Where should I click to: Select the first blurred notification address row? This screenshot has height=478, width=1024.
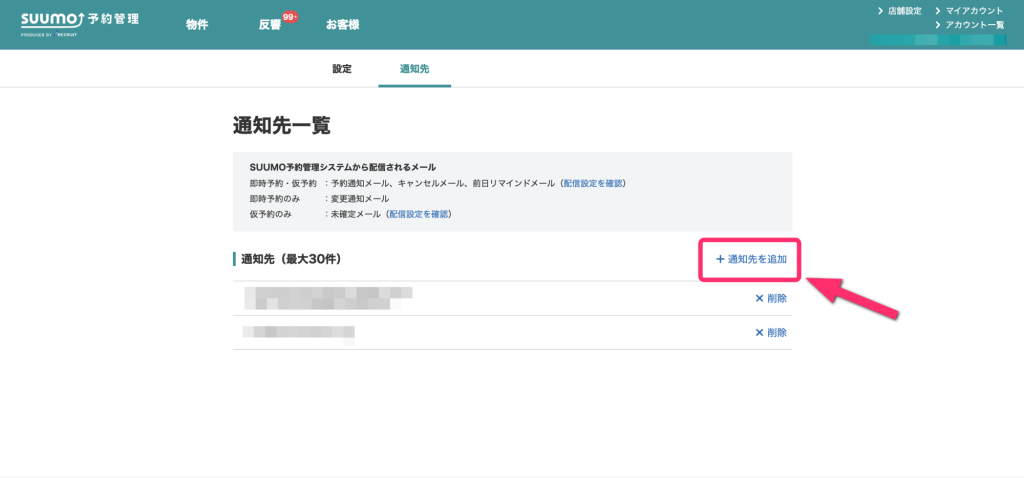(x=330, y=297)
